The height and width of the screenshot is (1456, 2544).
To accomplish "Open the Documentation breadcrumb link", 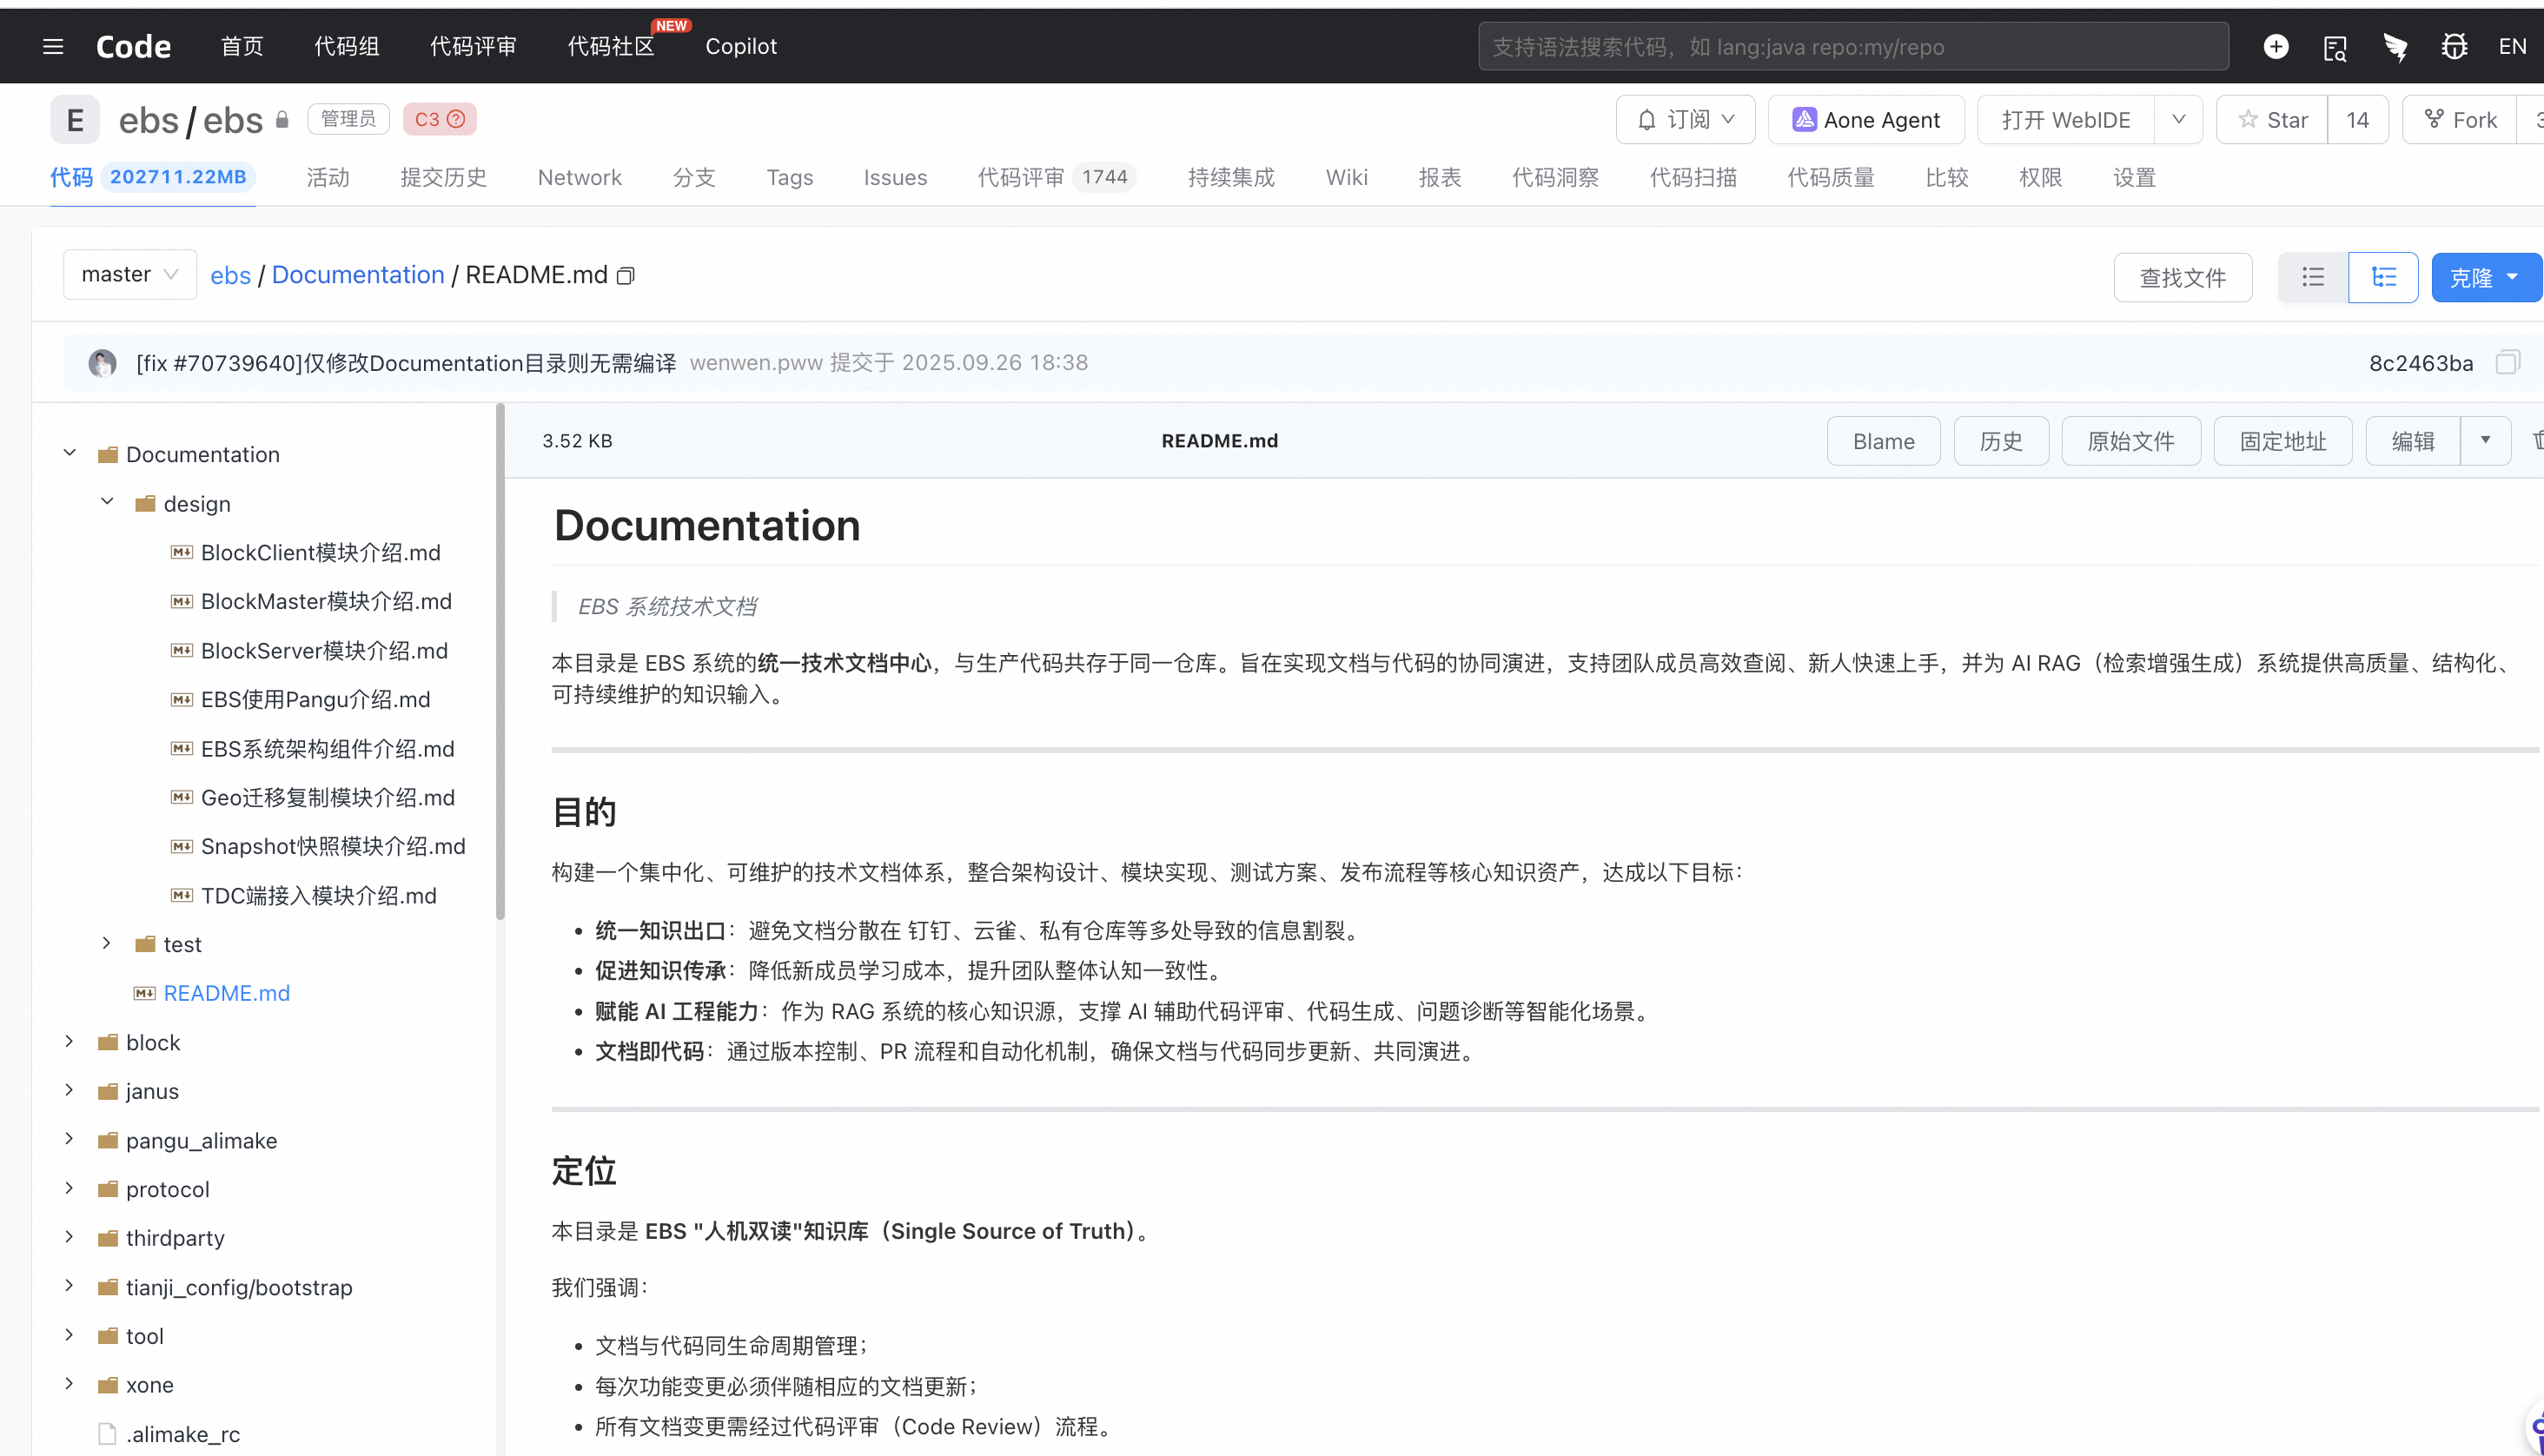I will click(x=358, y=275).
